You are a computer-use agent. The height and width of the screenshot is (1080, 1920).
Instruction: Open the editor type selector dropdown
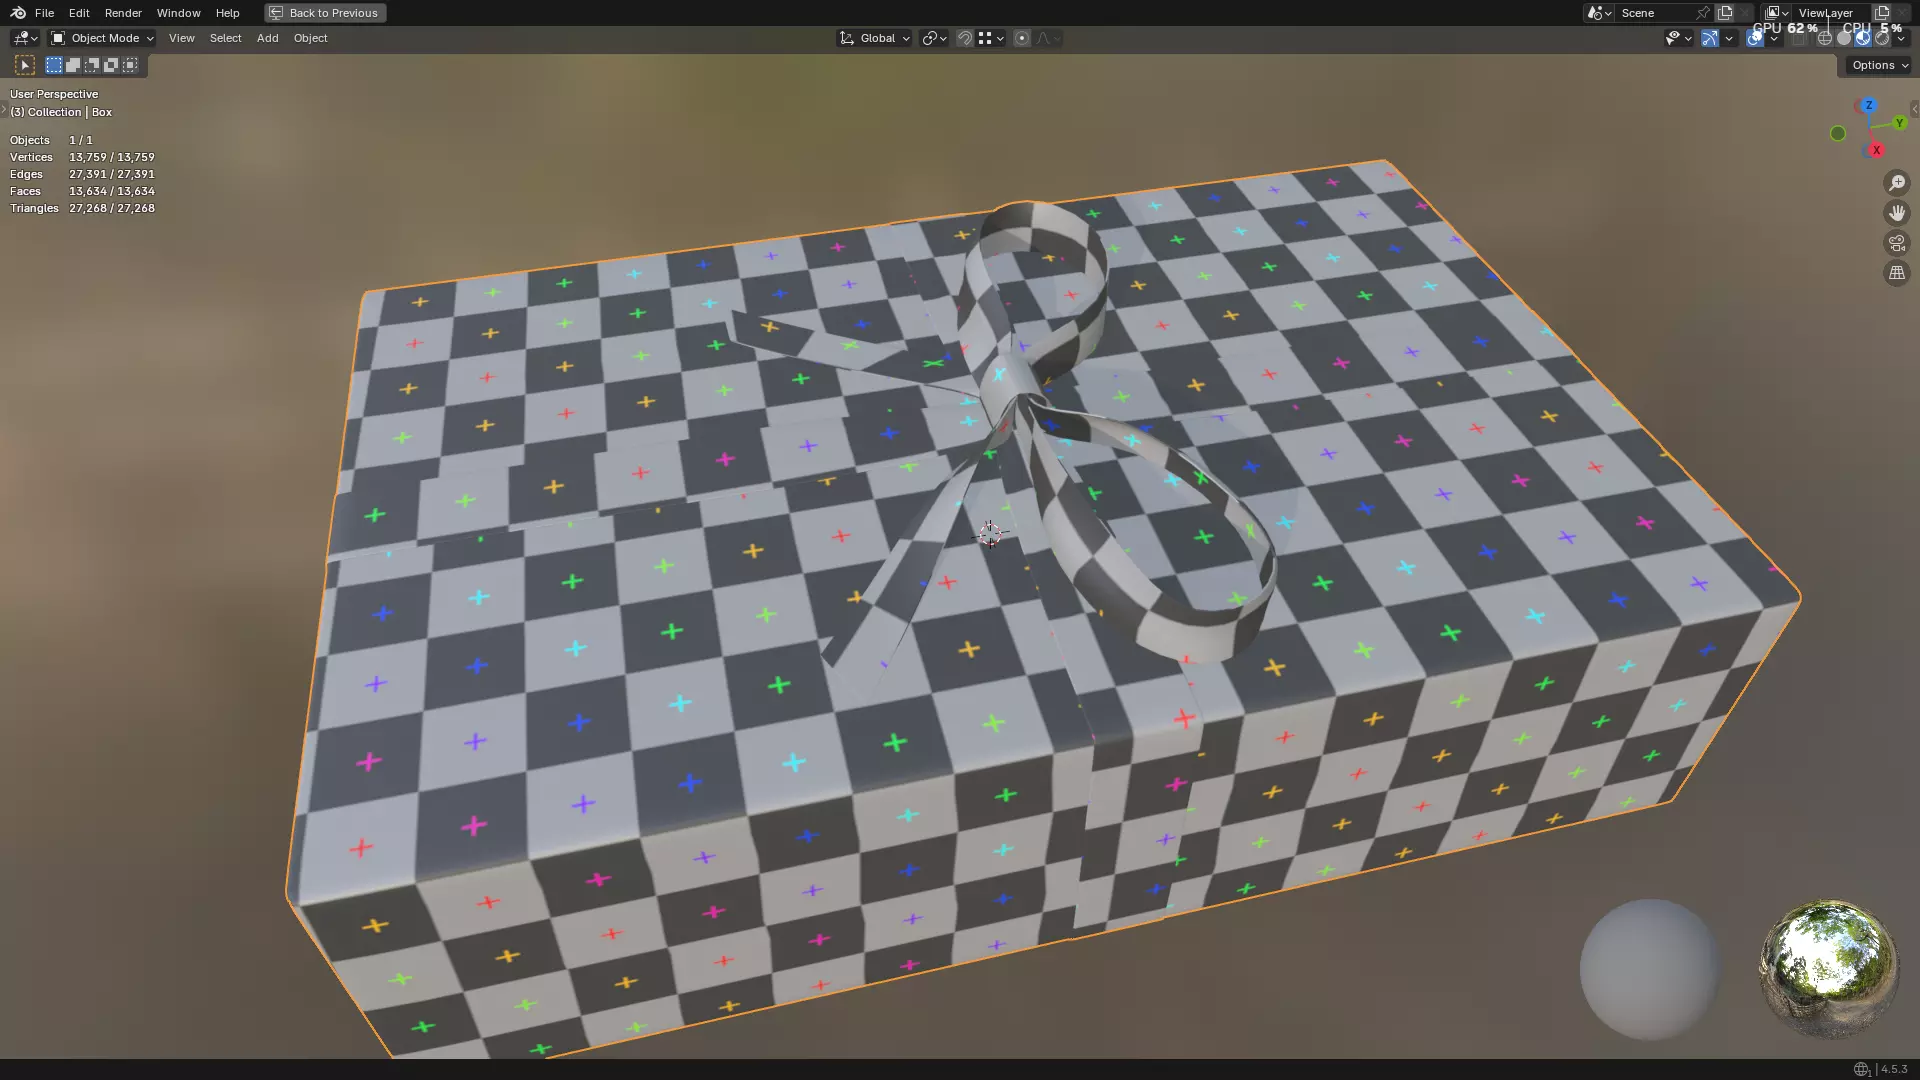25,38
